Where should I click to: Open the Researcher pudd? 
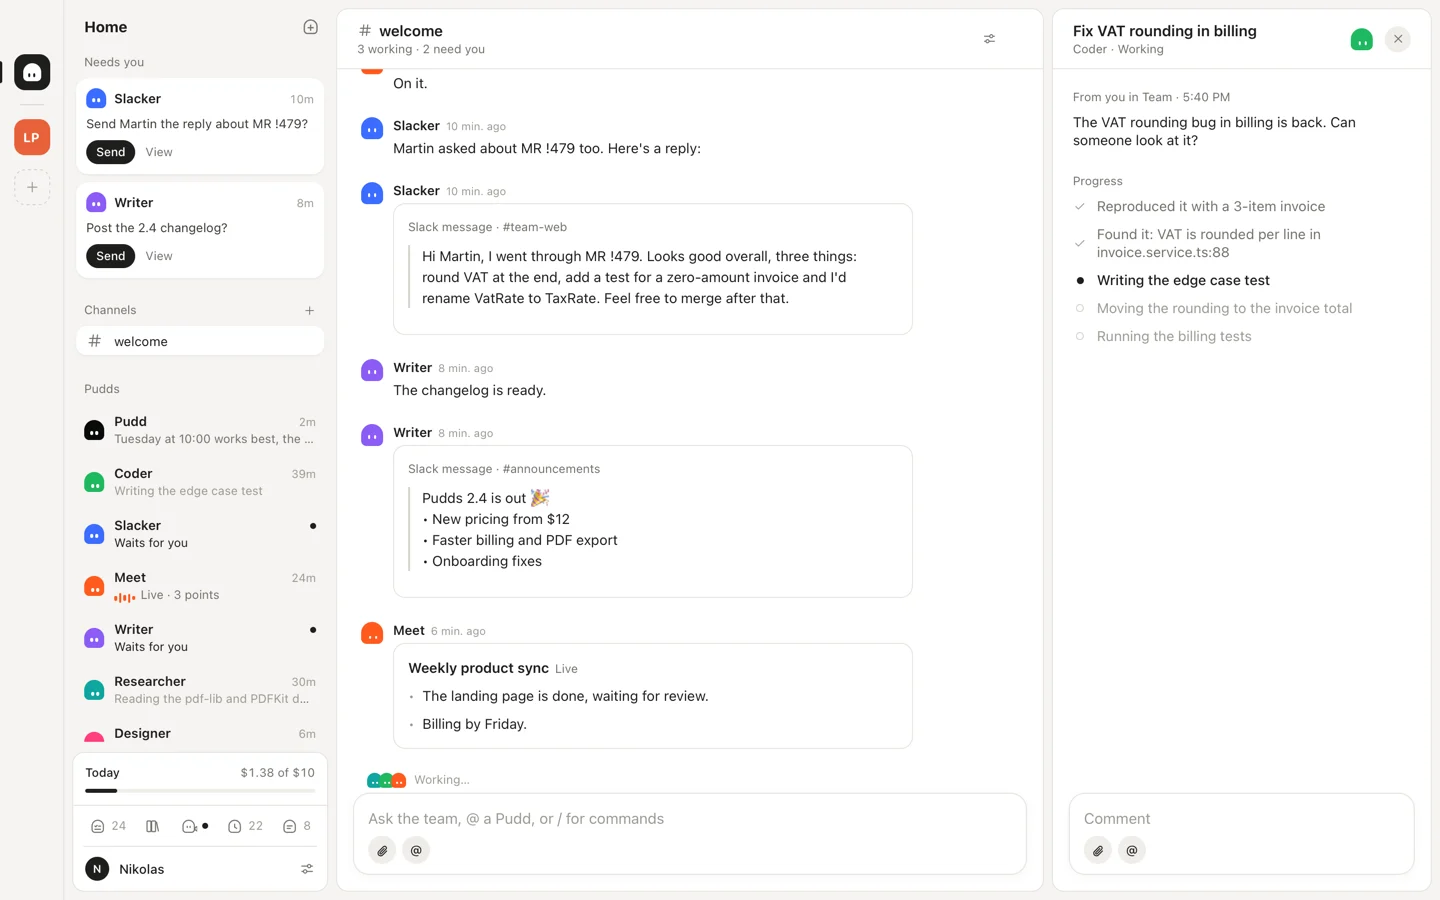[x=200, y=690]
